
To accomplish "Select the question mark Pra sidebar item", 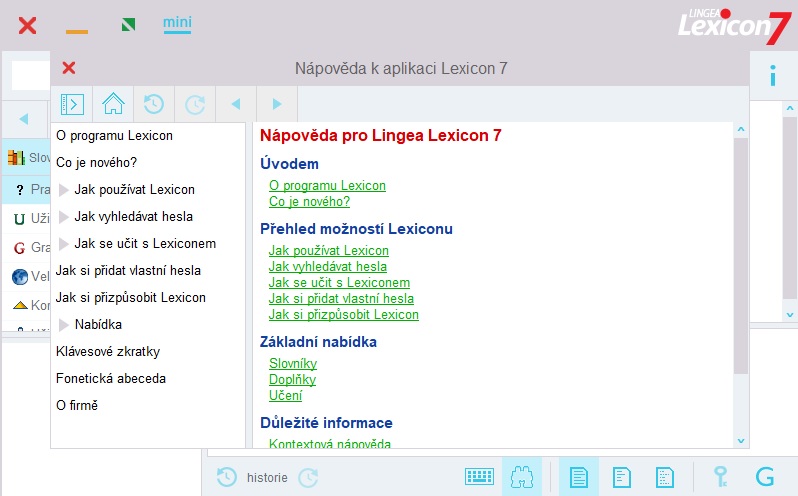I will tap(20, 190).
